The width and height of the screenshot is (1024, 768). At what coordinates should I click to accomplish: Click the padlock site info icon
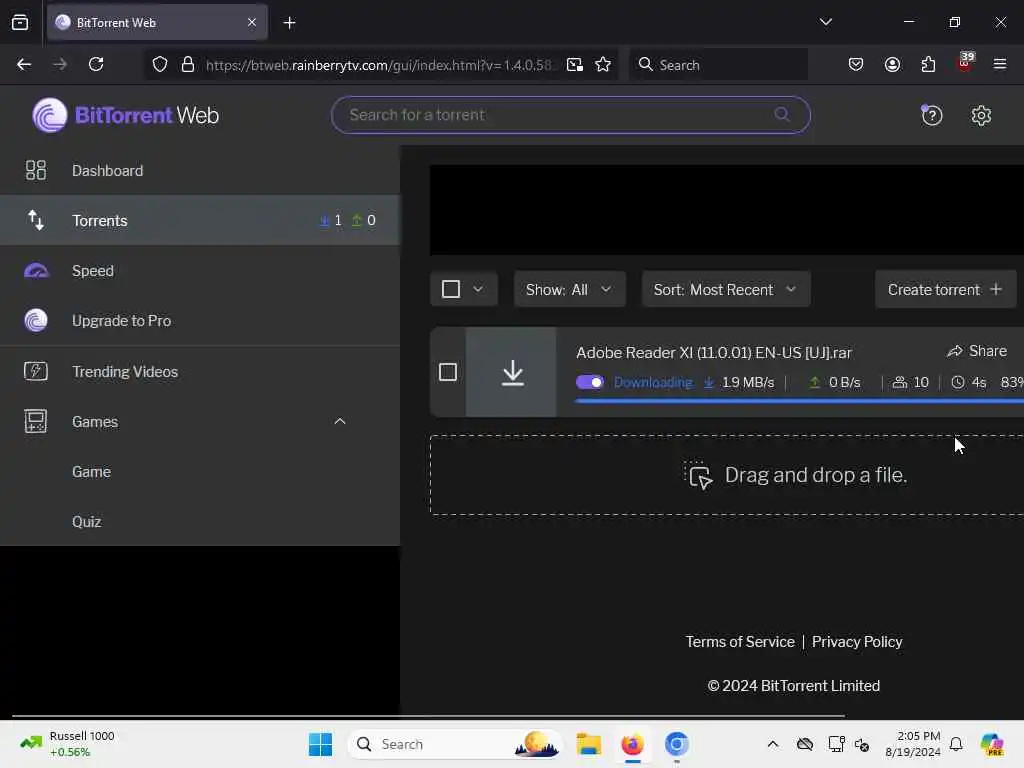(188, 65)
